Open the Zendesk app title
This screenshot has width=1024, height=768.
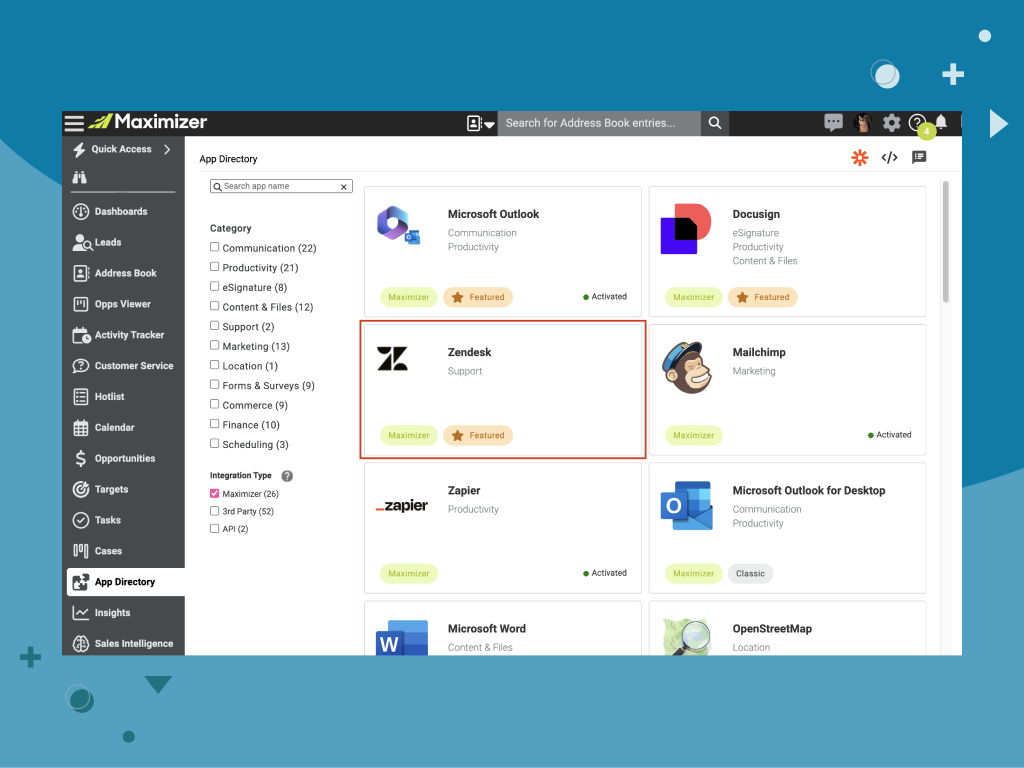(469, 352)
